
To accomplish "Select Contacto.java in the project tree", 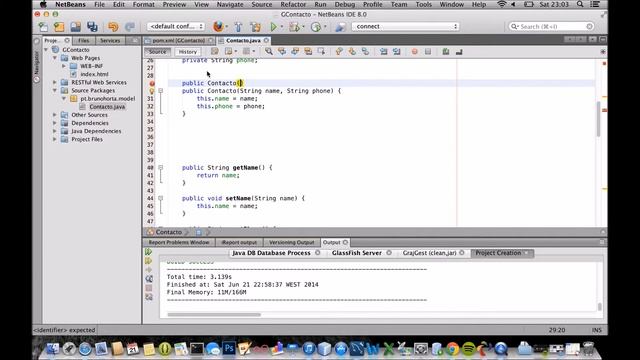I will pos(107,107).
